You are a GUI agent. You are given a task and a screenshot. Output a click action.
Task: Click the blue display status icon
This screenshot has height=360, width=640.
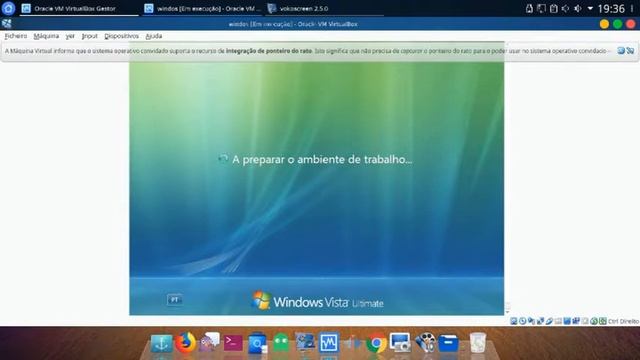click(567, 321)
